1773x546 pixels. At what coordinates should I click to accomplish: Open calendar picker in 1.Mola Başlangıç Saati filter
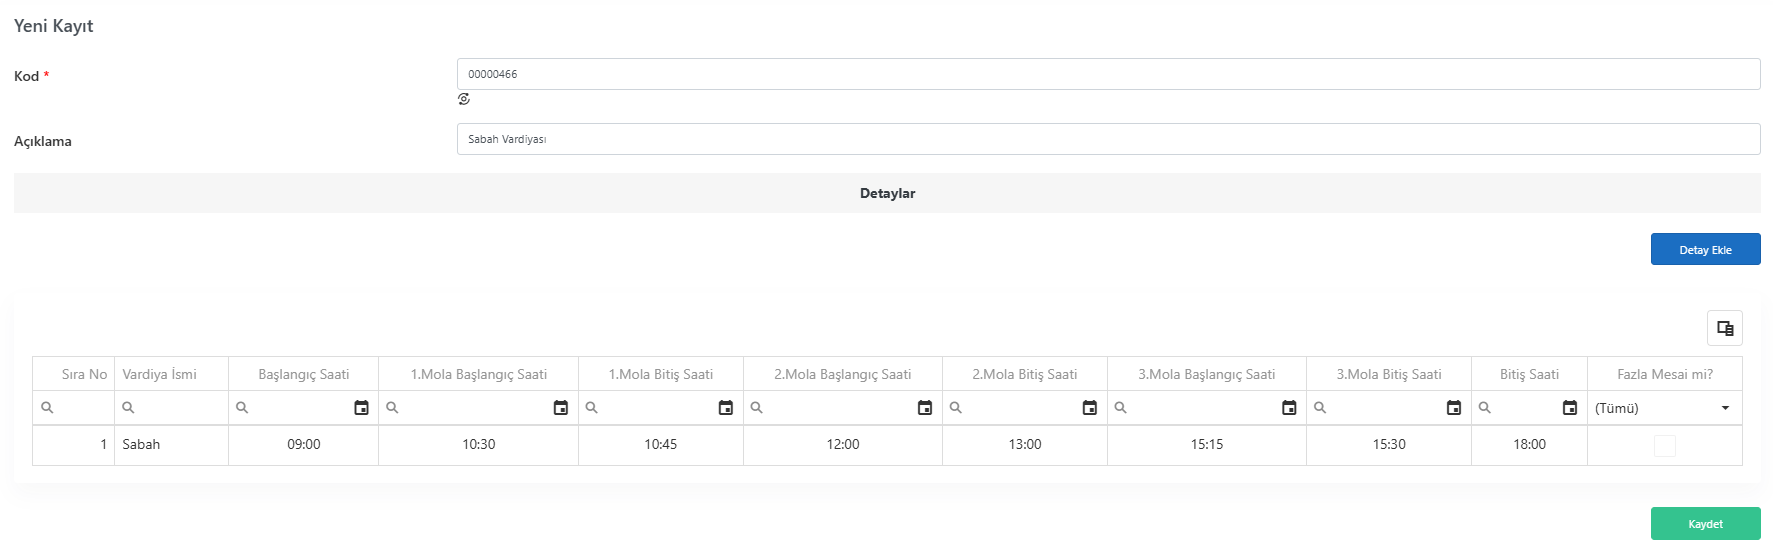click(561, 408)
